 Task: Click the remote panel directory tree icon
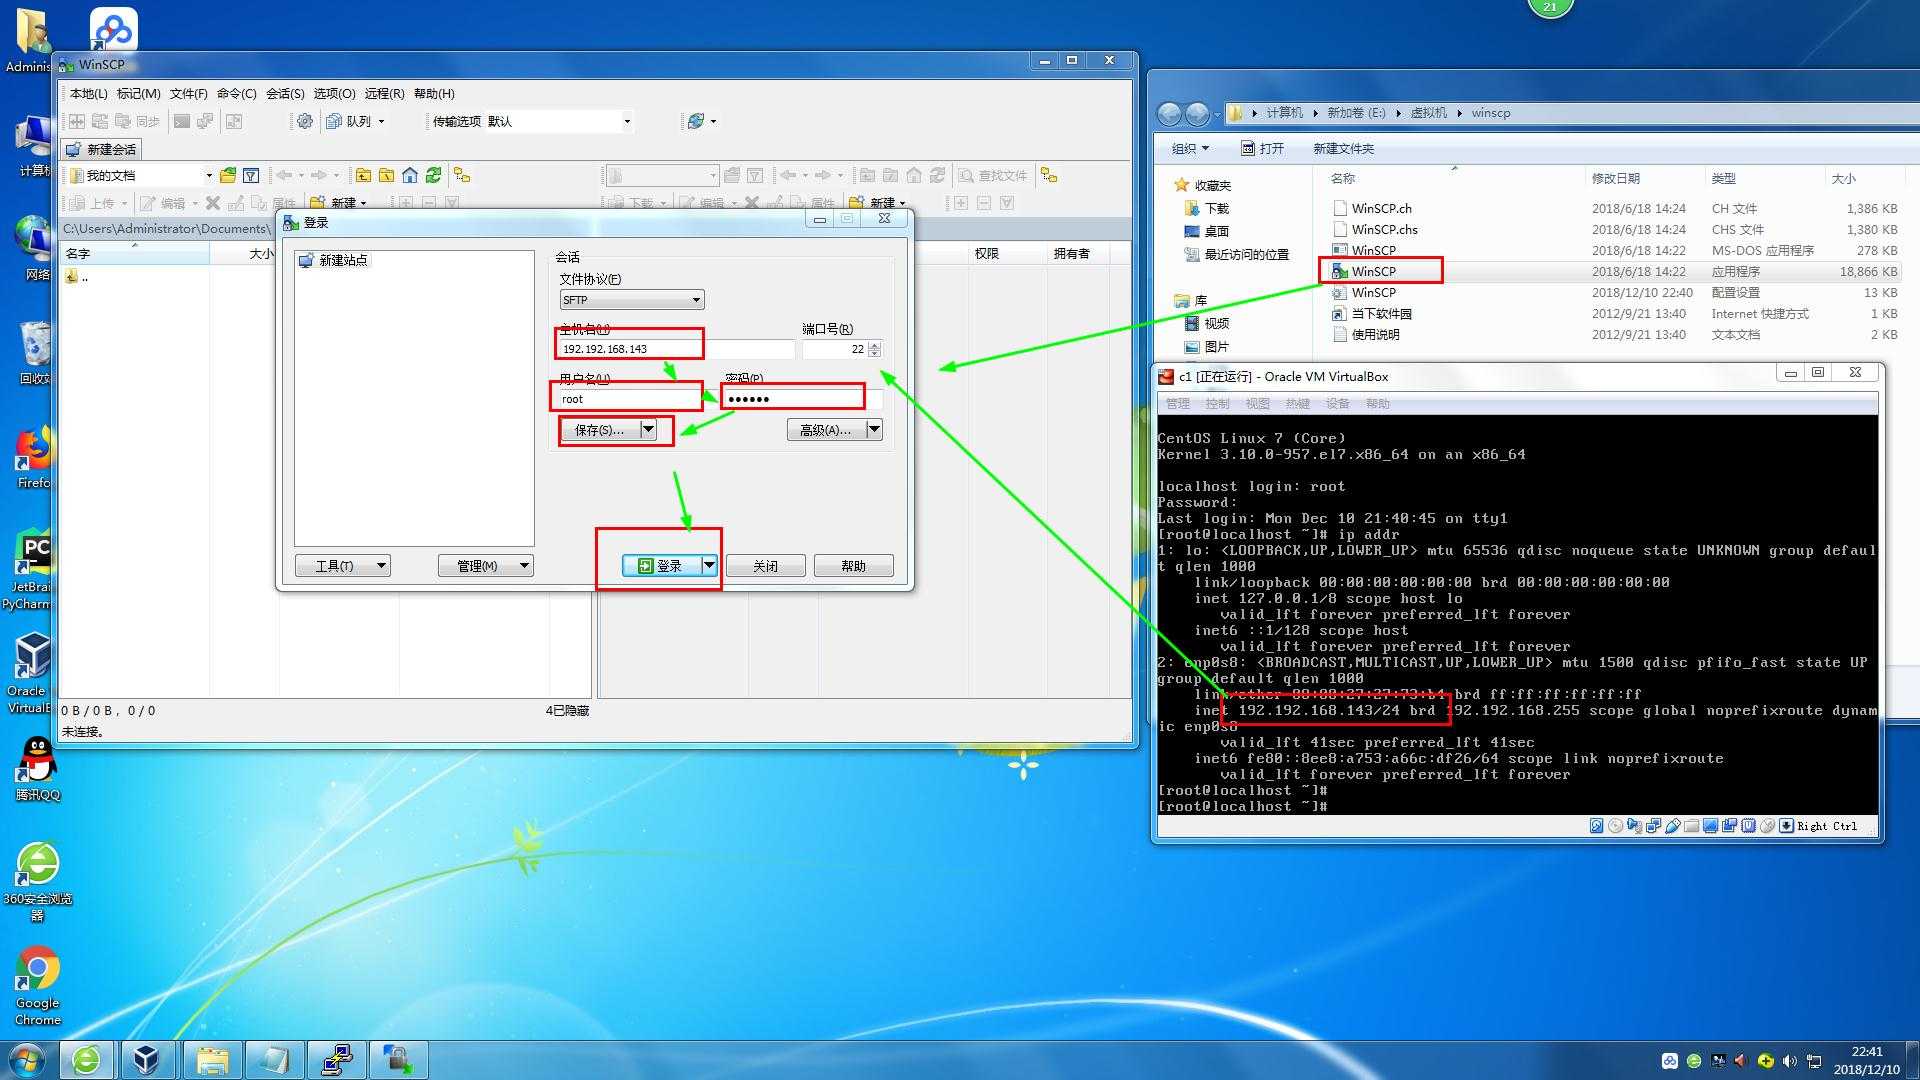pyautogui.click(x=1049, y=175)
